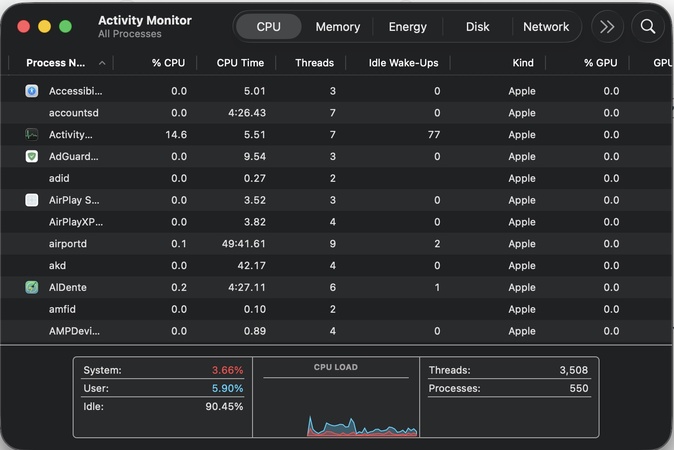Switch to the Disk tab
Image resolution: width=674 pixels, height=450 pixels.
(478, 27)
